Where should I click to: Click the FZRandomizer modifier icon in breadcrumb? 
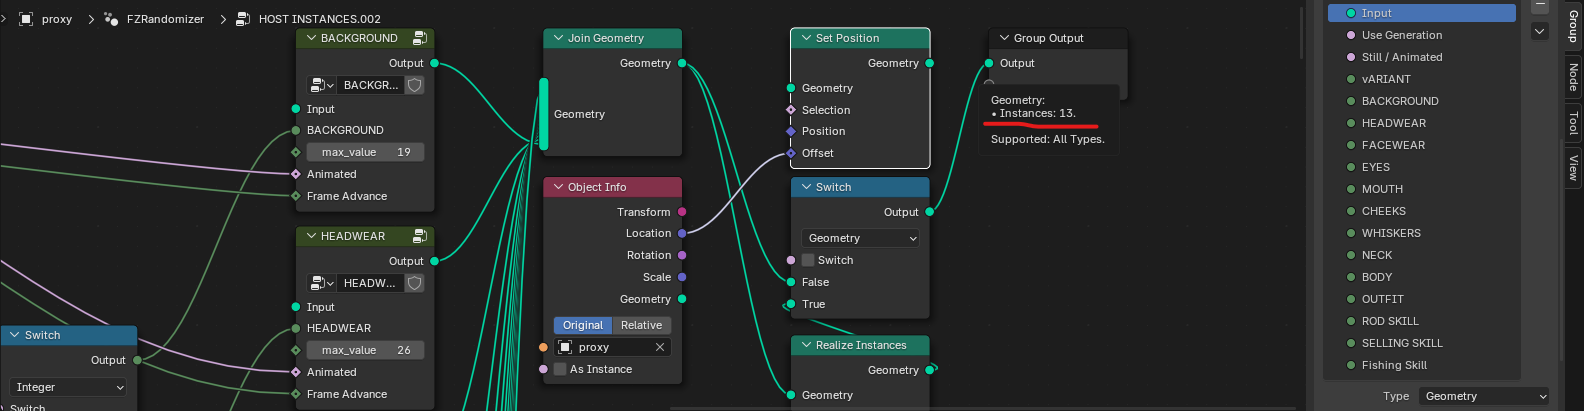coord(111,19)
